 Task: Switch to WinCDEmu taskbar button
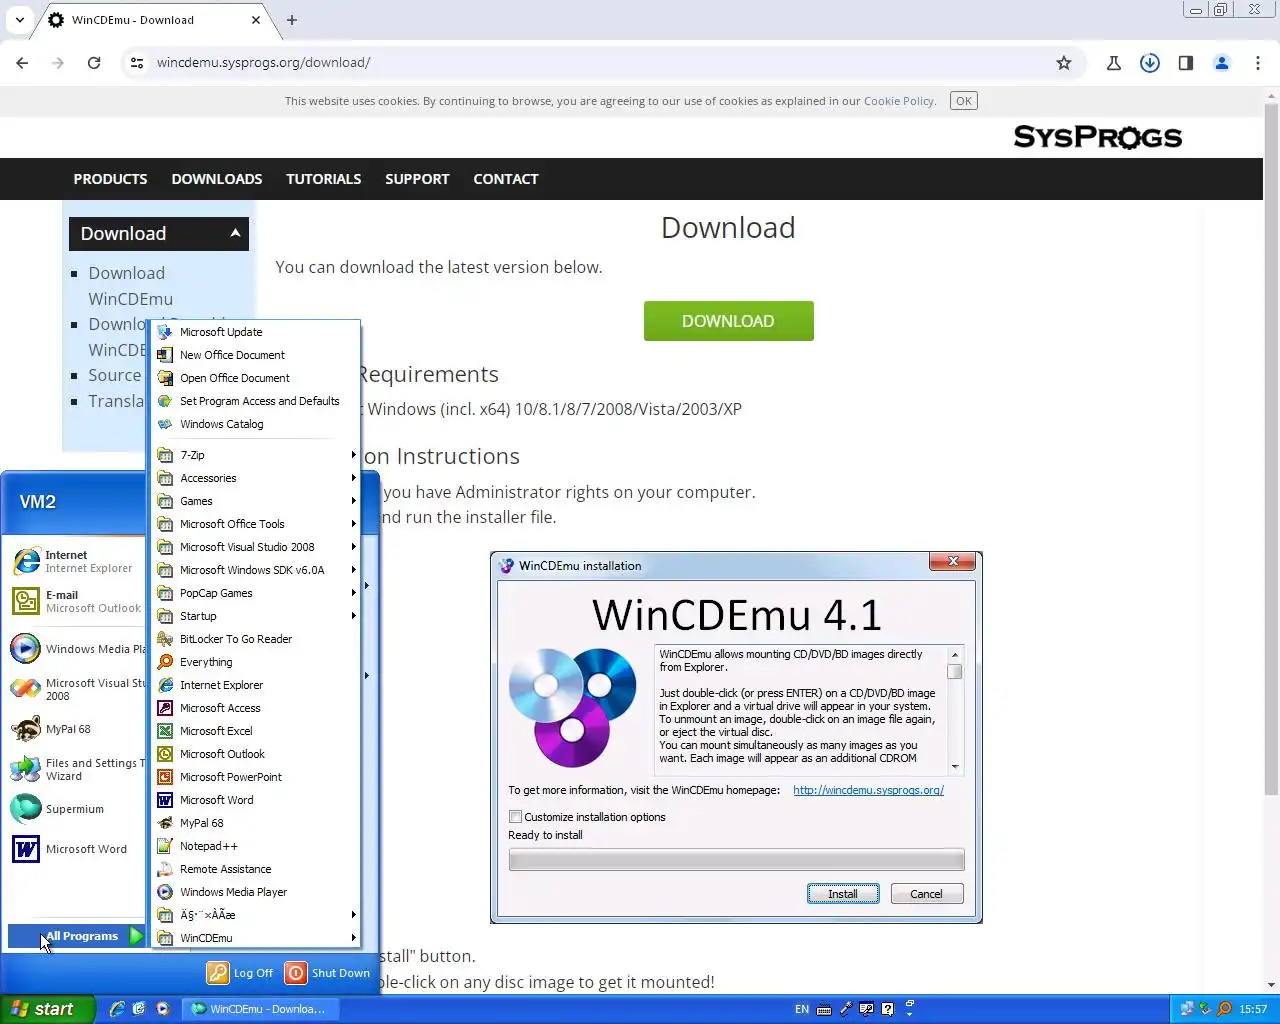[x=262, y=1009]
